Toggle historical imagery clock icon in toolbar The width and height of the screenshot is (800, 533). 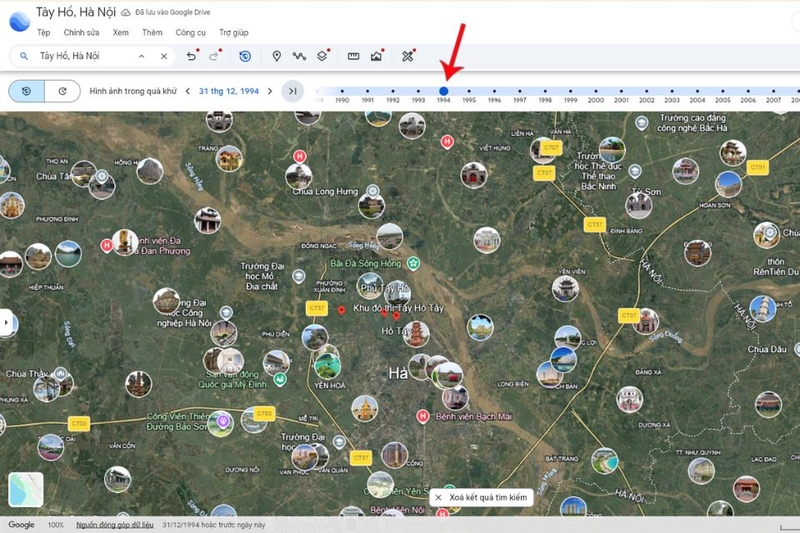pyautogui.click(x=245, y=56)
